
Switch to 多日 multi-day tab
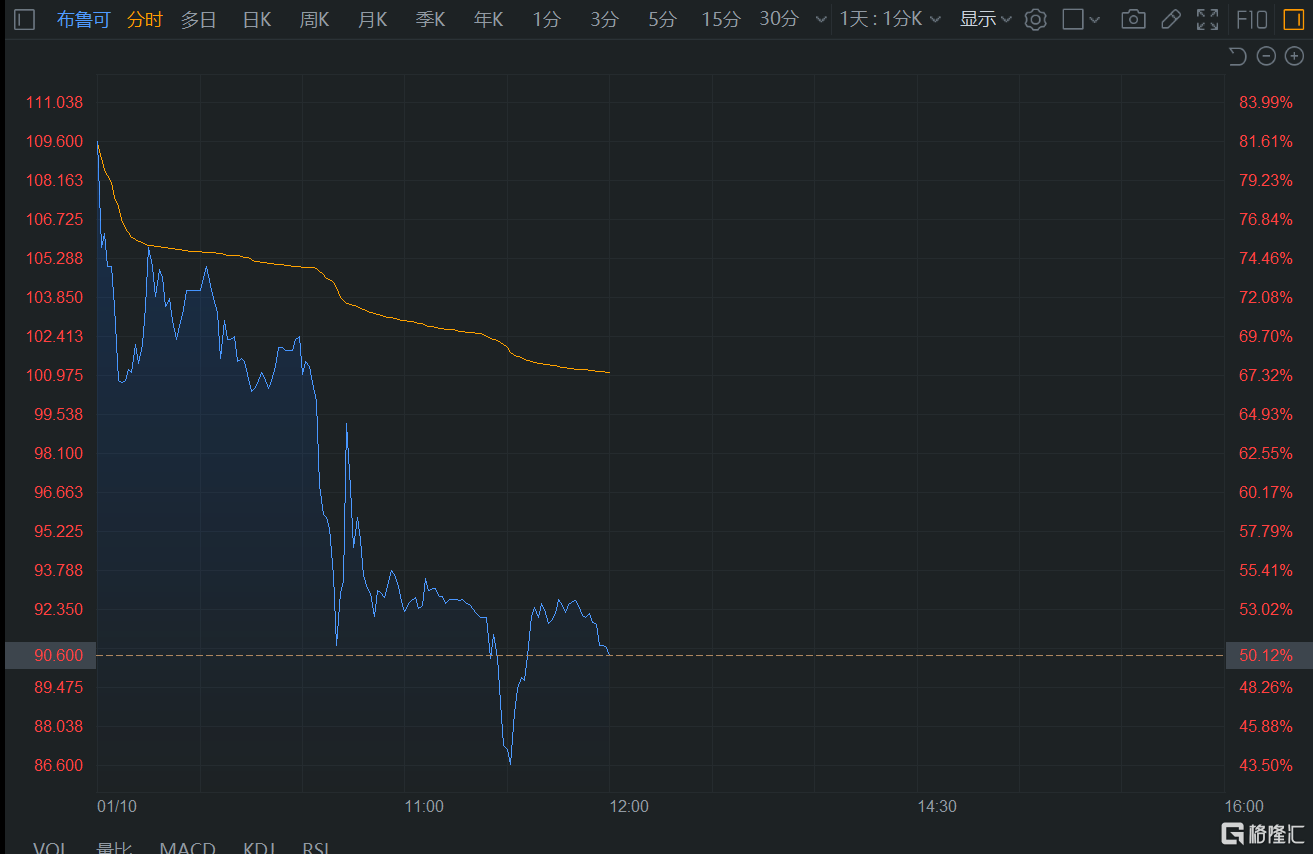tap(198, 19)
